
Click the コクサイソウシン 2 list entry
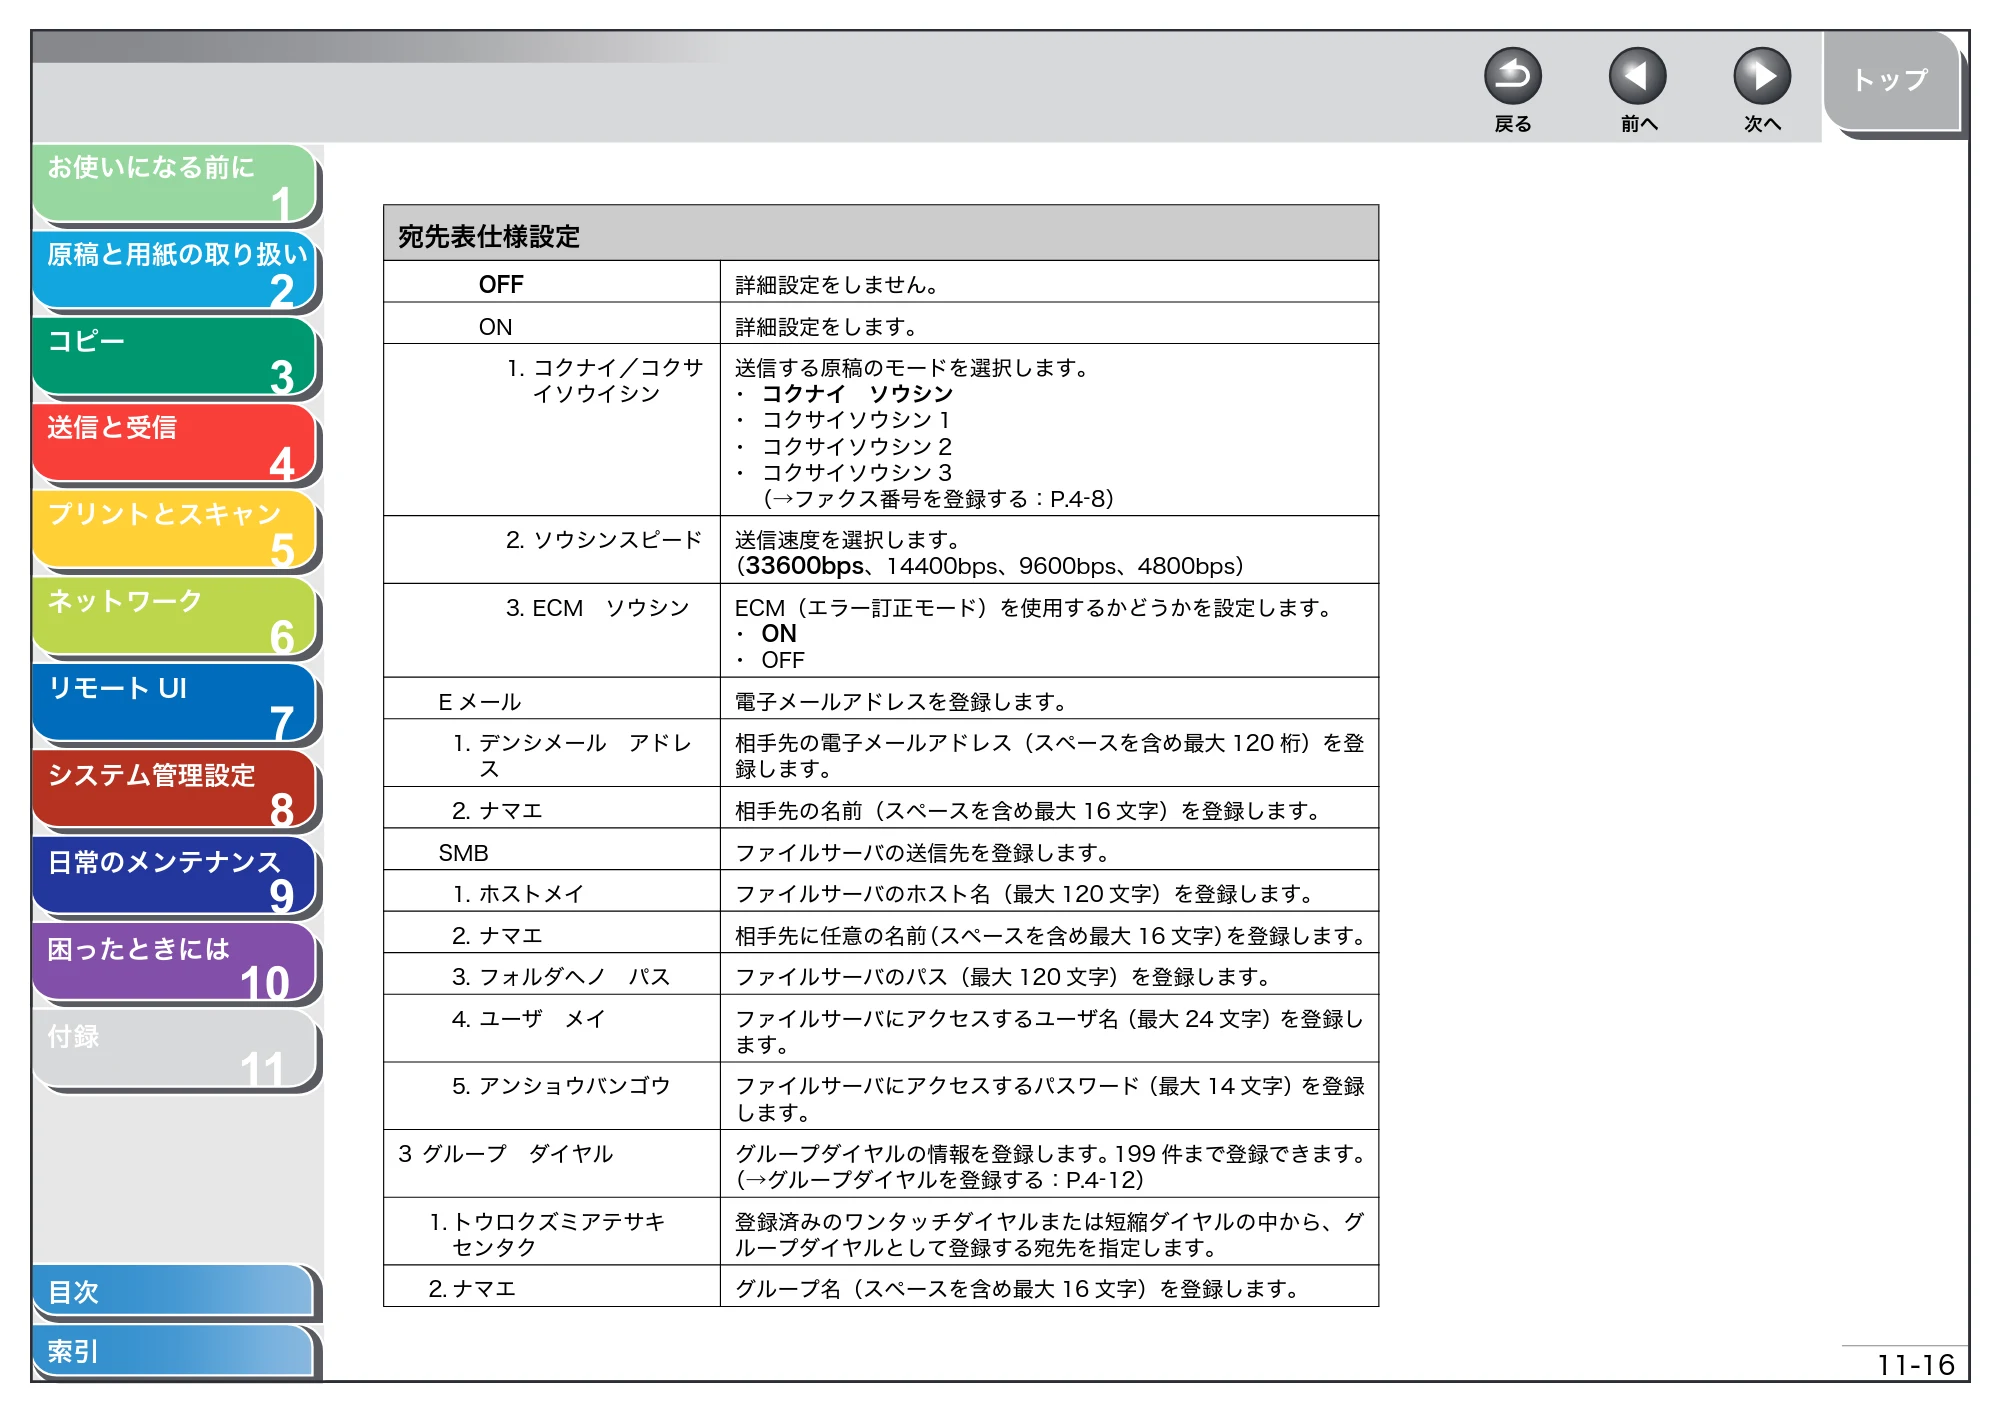tap(856, 446)
